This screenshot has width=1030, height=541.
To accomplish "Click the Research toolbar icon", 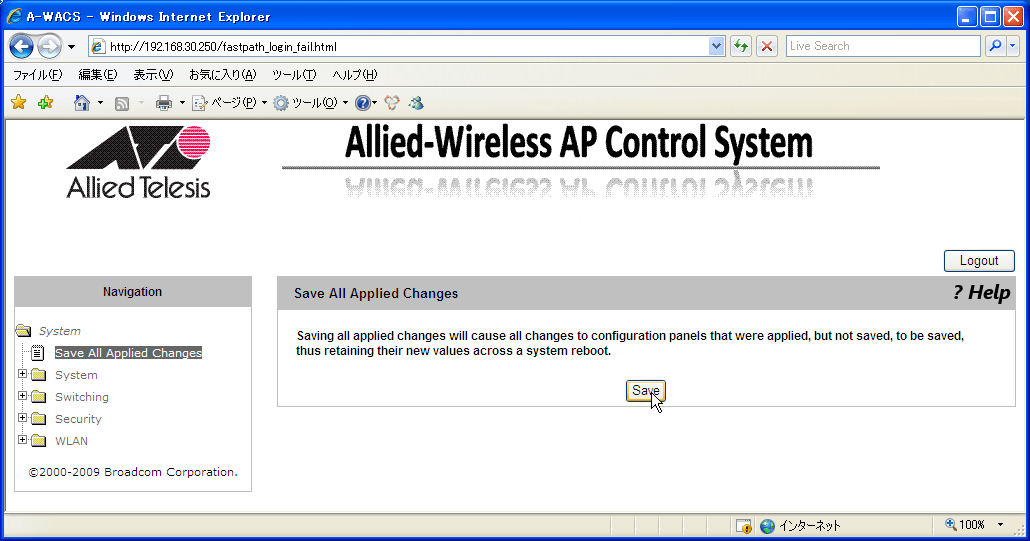I will click(392, 103).
